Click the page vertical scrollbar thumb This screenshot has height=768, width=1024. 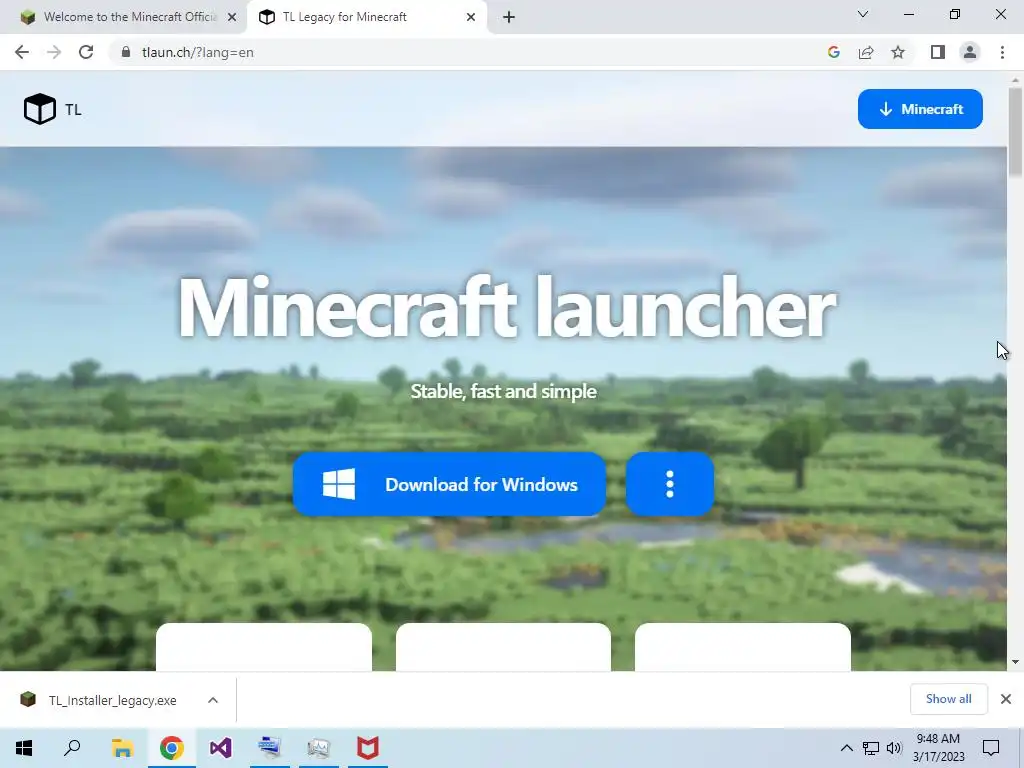[x=1015, y=132]
